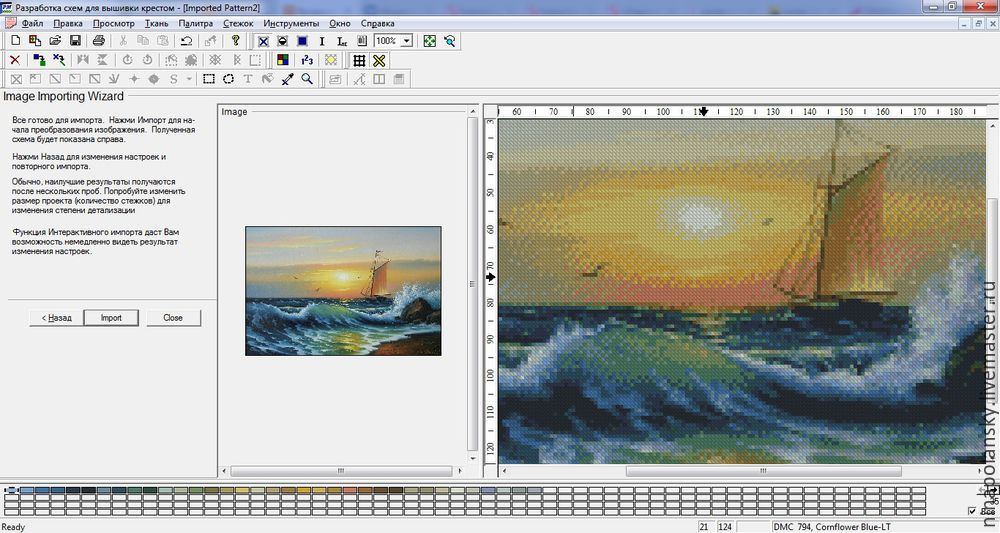This screenshot has width=1000, height=533.
Task: Click Image pane scroll-right arrow
Action: click(x=460, y=471)
